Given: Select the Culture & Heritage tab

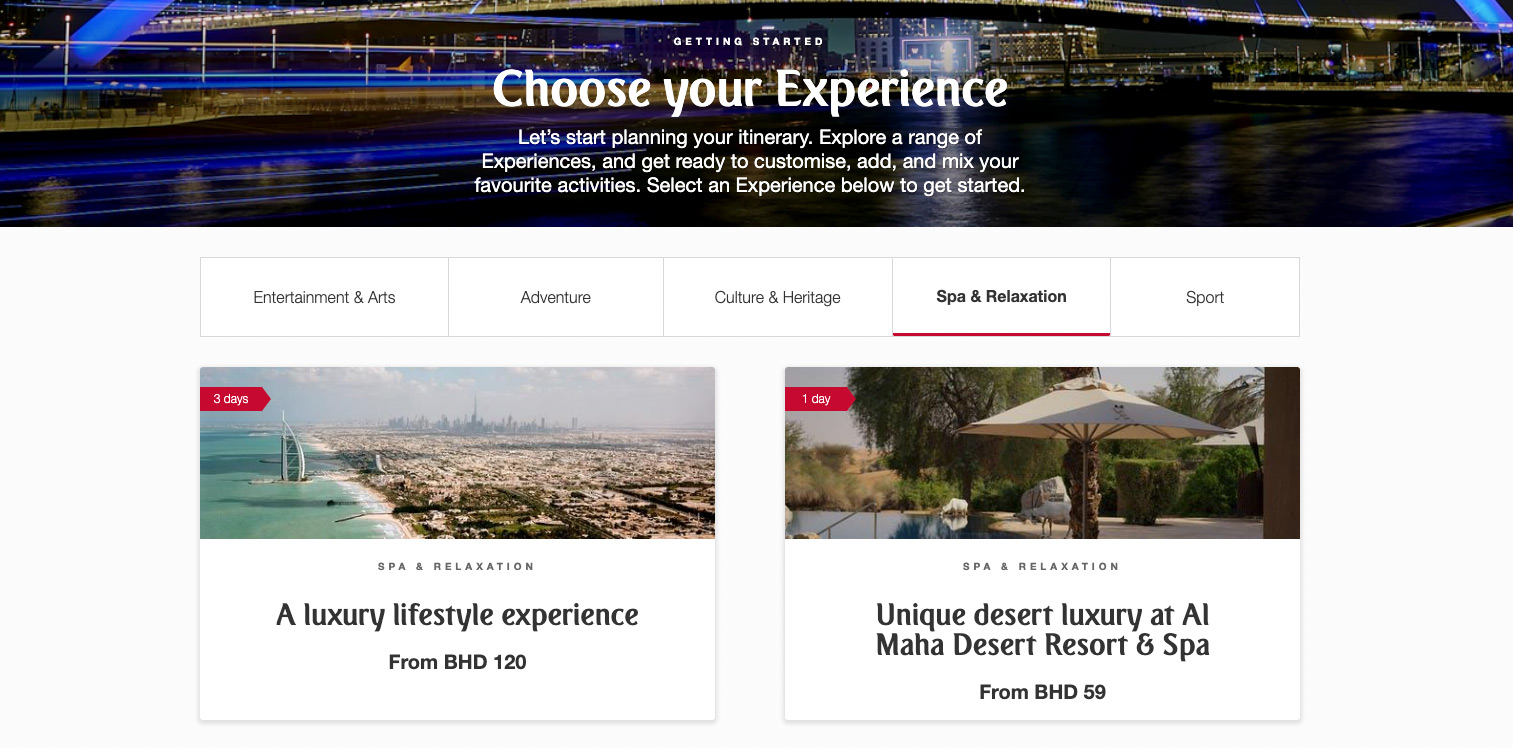Looking at the screenshot, I should point(778,297).
